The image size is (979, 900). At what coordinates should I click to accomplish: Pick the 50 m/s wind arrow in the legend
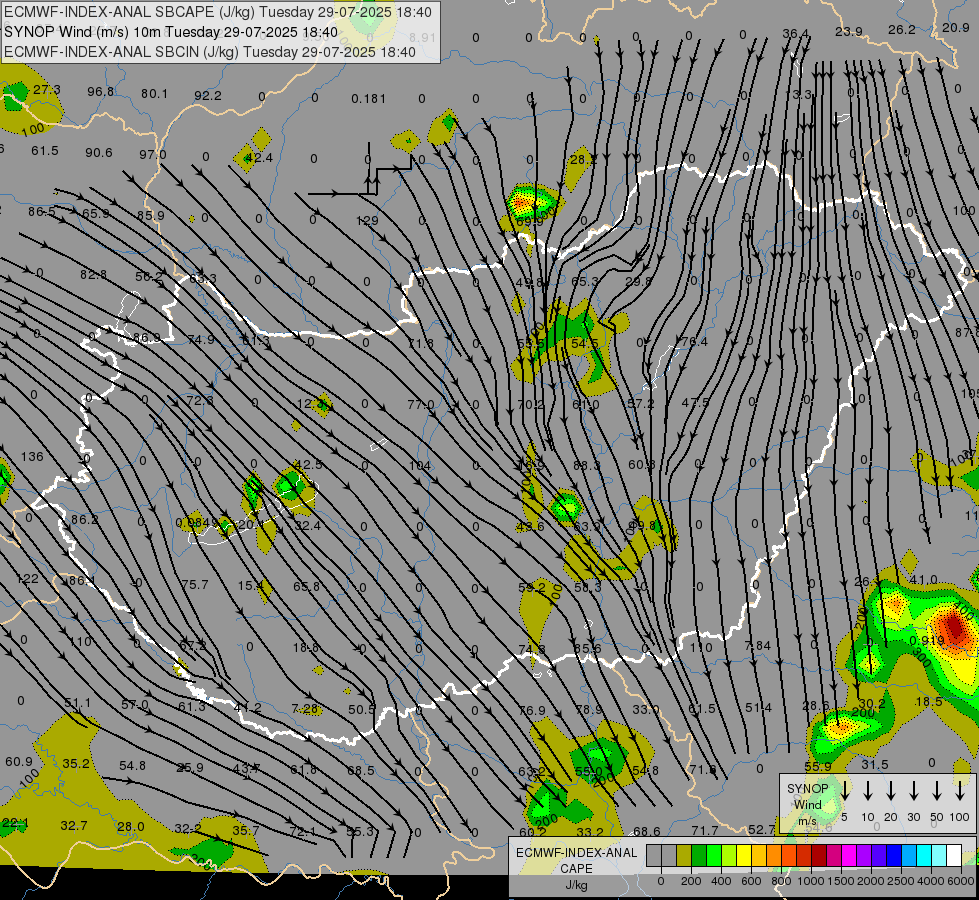click(x=937, y=791)
